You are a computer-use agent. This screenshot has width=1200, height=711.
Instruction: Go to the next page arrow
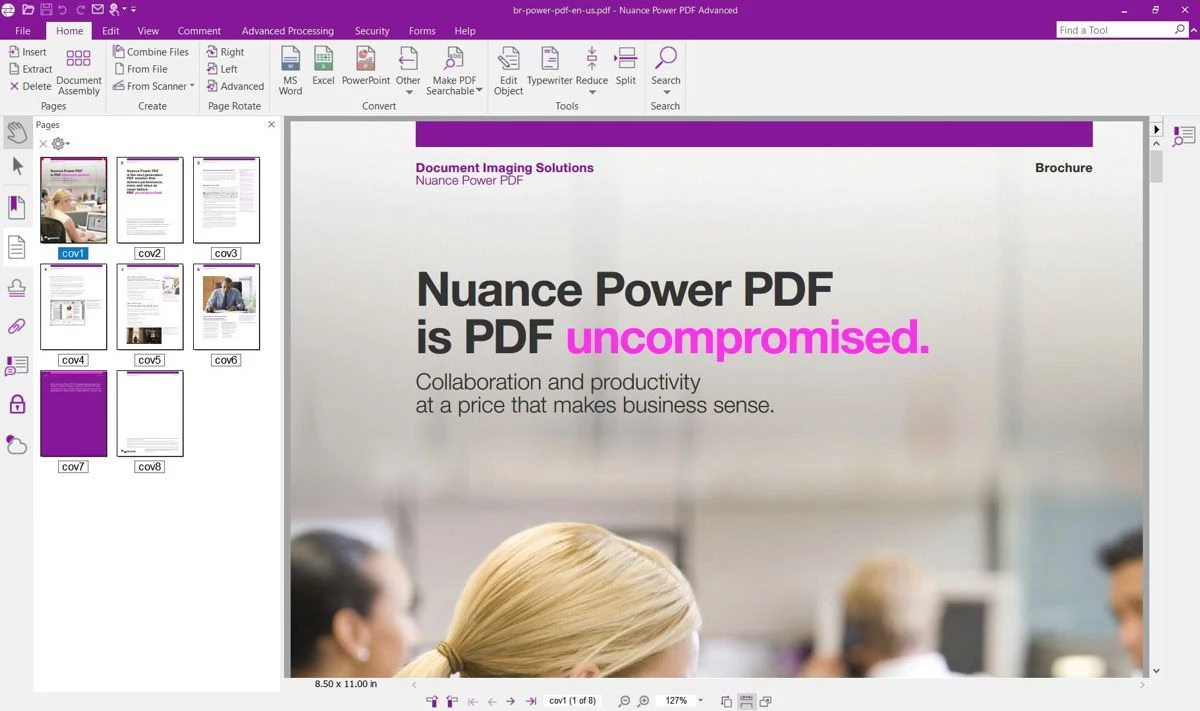point(511,701)
